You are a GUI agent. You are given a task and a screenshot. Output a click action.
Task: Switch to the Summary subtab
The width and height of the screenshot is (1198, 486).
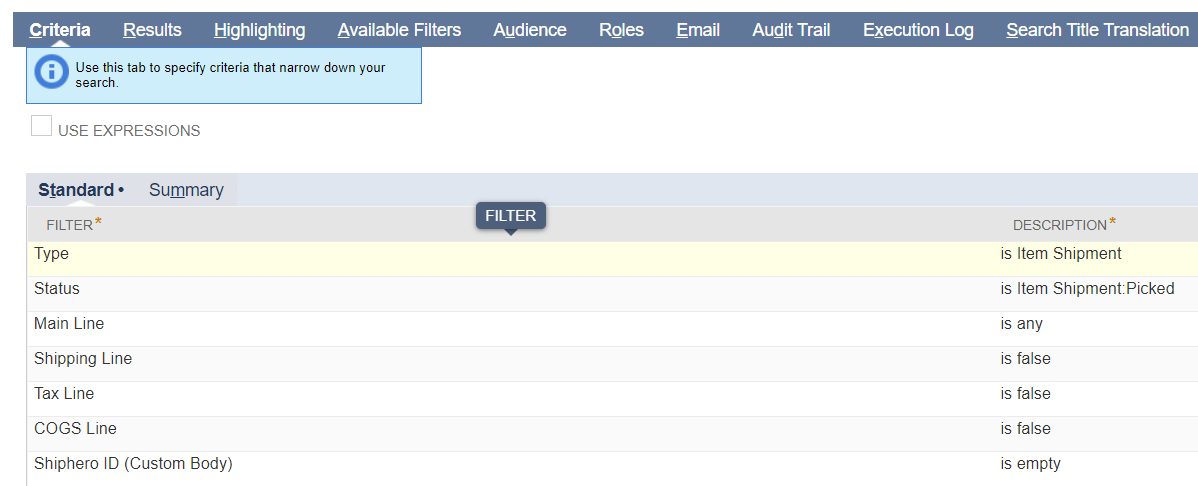click(186, 190)
